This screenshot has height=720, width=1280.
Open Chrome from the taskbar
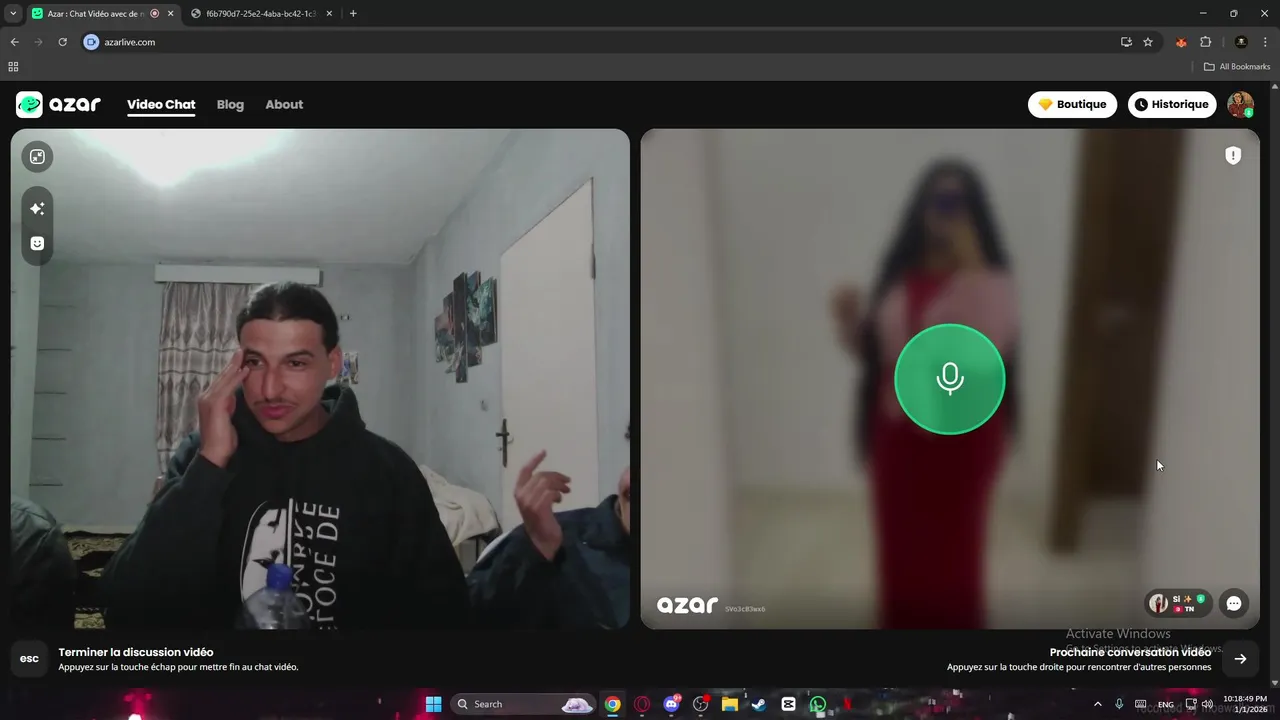[x=612, y=704]
